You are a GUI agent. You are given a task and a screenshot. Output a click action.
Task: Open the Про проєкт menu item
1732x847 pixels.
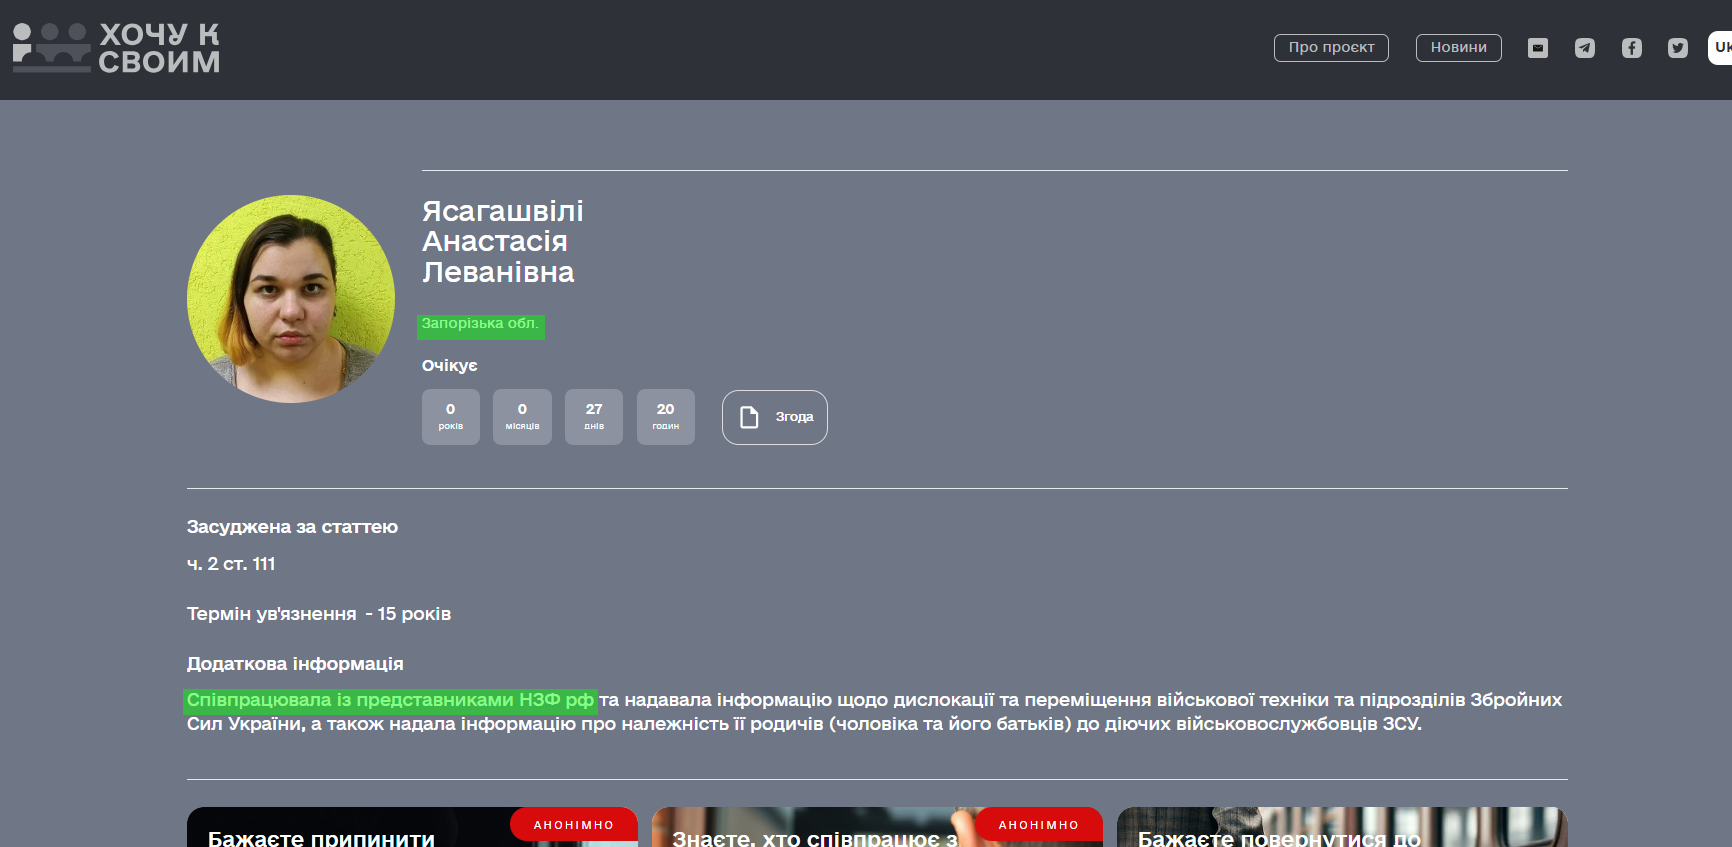tap(1331, 48)
